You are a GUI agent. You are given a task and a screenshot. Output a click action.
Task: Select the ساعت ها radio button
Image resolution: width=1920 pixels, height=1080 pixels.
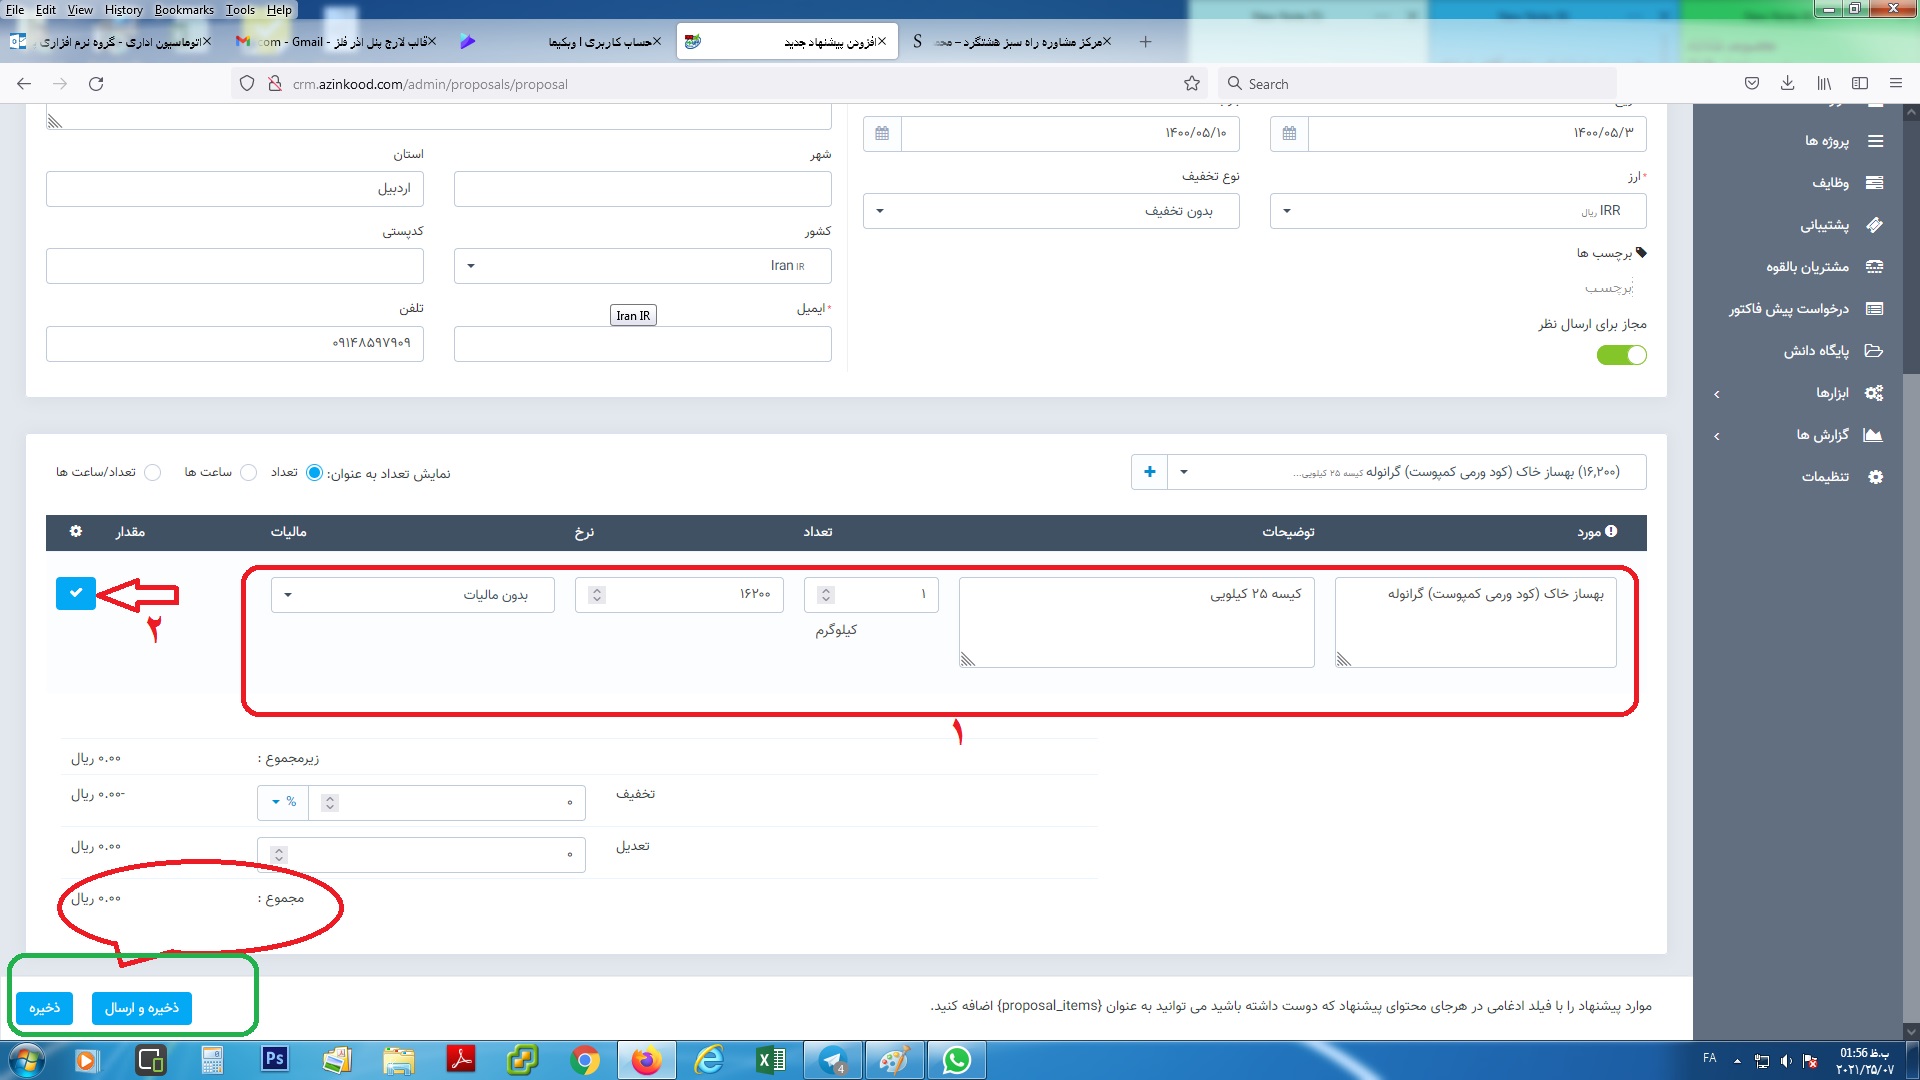[x=249, y=473]
